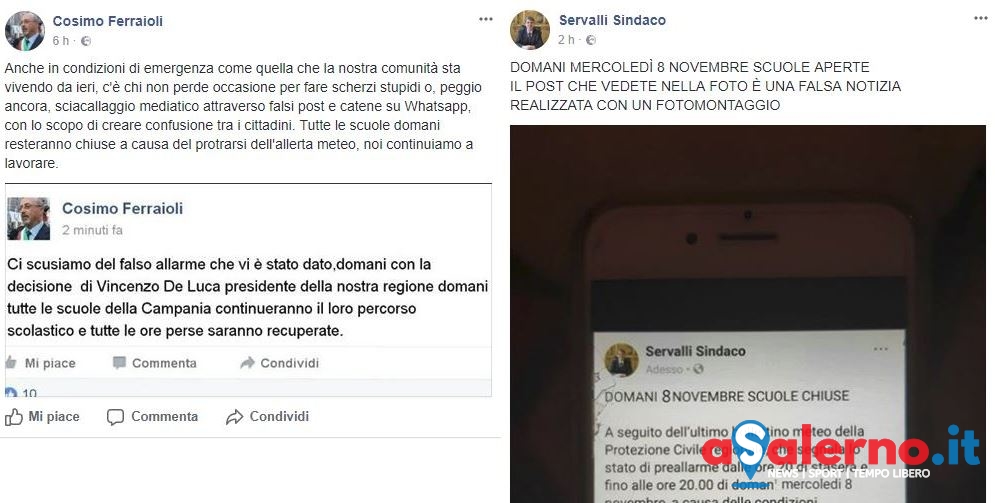Open Servalli Sindaco's name link at top
This screenshot has width=995, height=503.
coord(612,20)
